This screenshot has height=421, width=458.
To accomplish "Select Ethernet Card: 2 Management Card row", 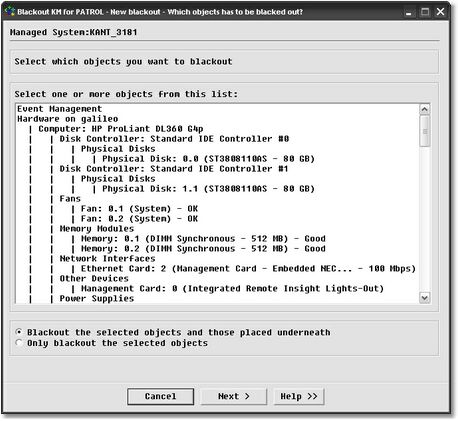I will coord(248,269).
